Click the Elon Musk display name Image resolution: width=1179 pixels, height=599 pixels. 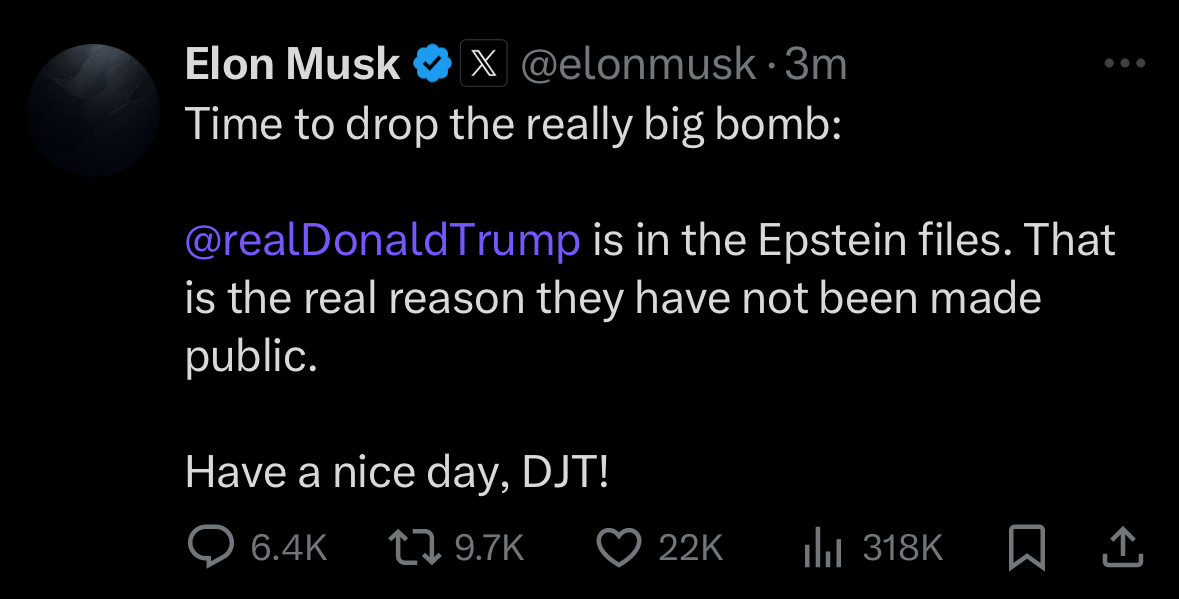292,65
